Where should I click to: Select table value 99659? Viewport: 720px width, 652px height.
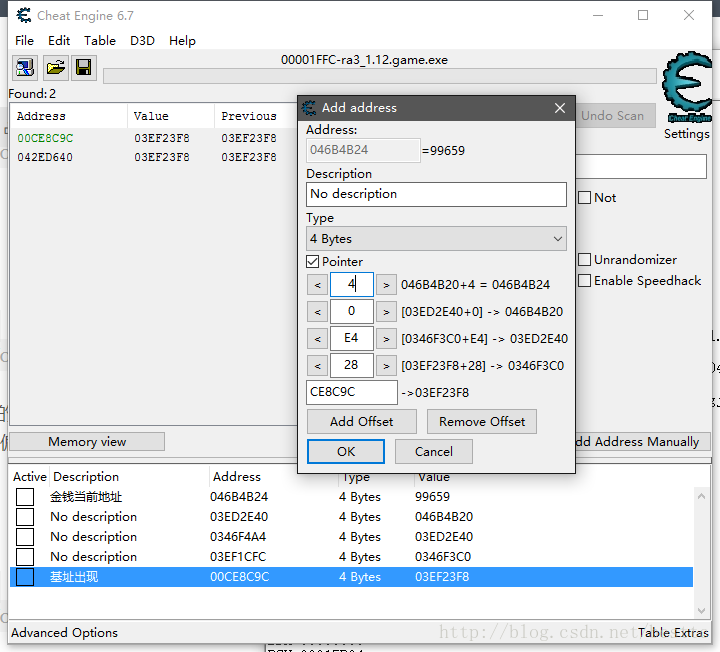pyautogui.click(x=432, y=497)
